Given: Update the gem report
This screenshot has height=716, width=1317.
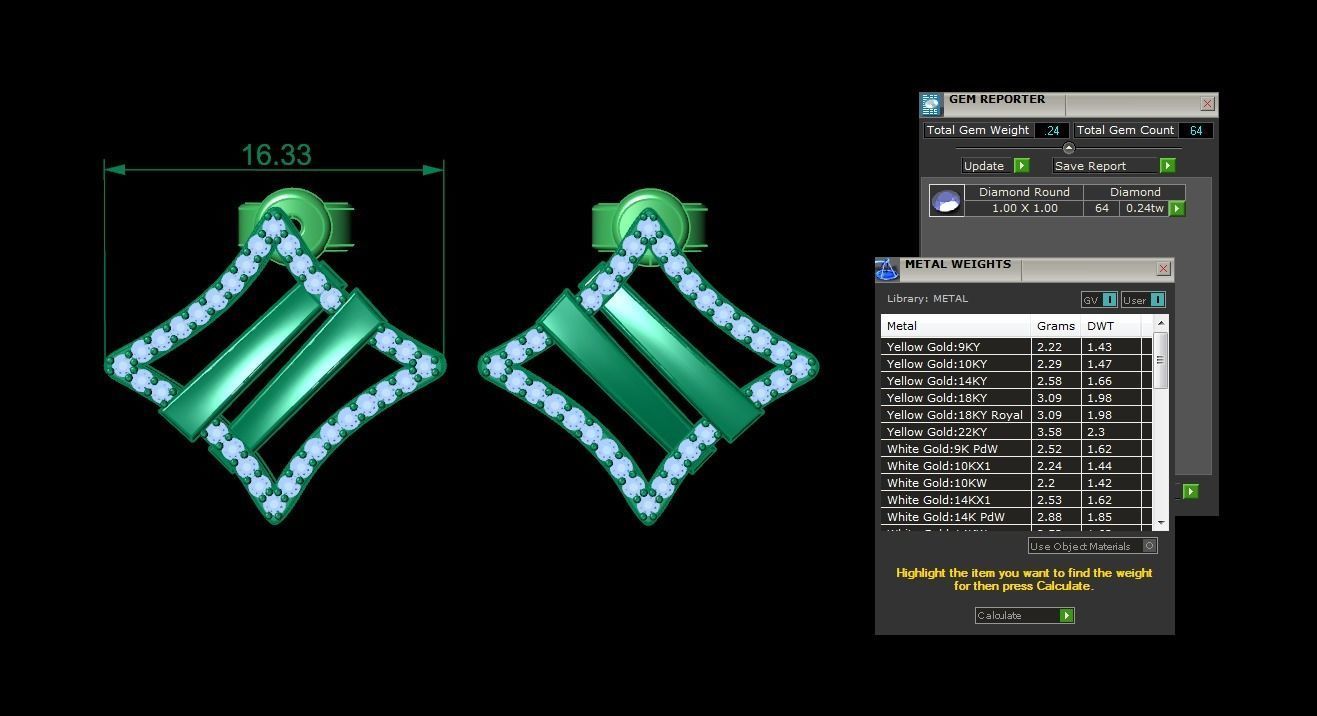Looking at the screenshot, I should tap(995, 166).
